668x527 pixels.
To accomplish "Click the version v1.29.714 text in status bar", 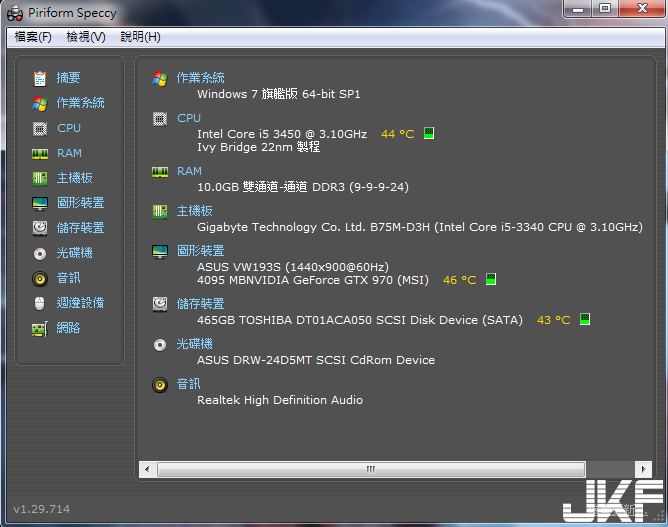I will pos(42,509).
